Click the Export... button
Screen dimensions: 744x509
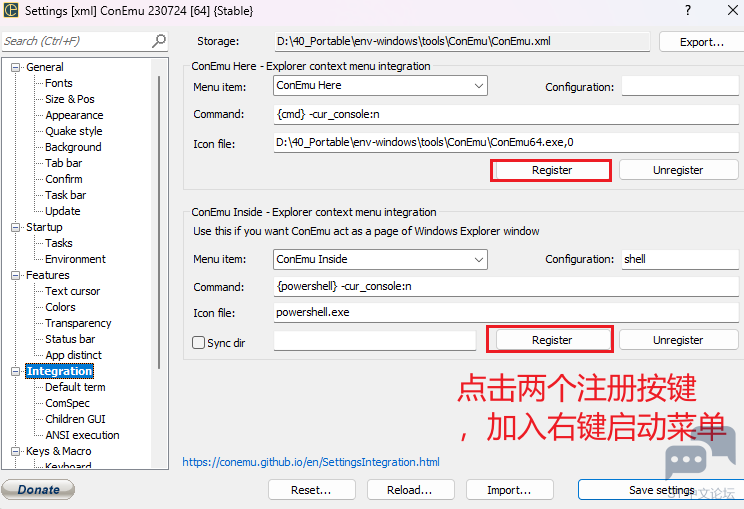tap(701, 42)
